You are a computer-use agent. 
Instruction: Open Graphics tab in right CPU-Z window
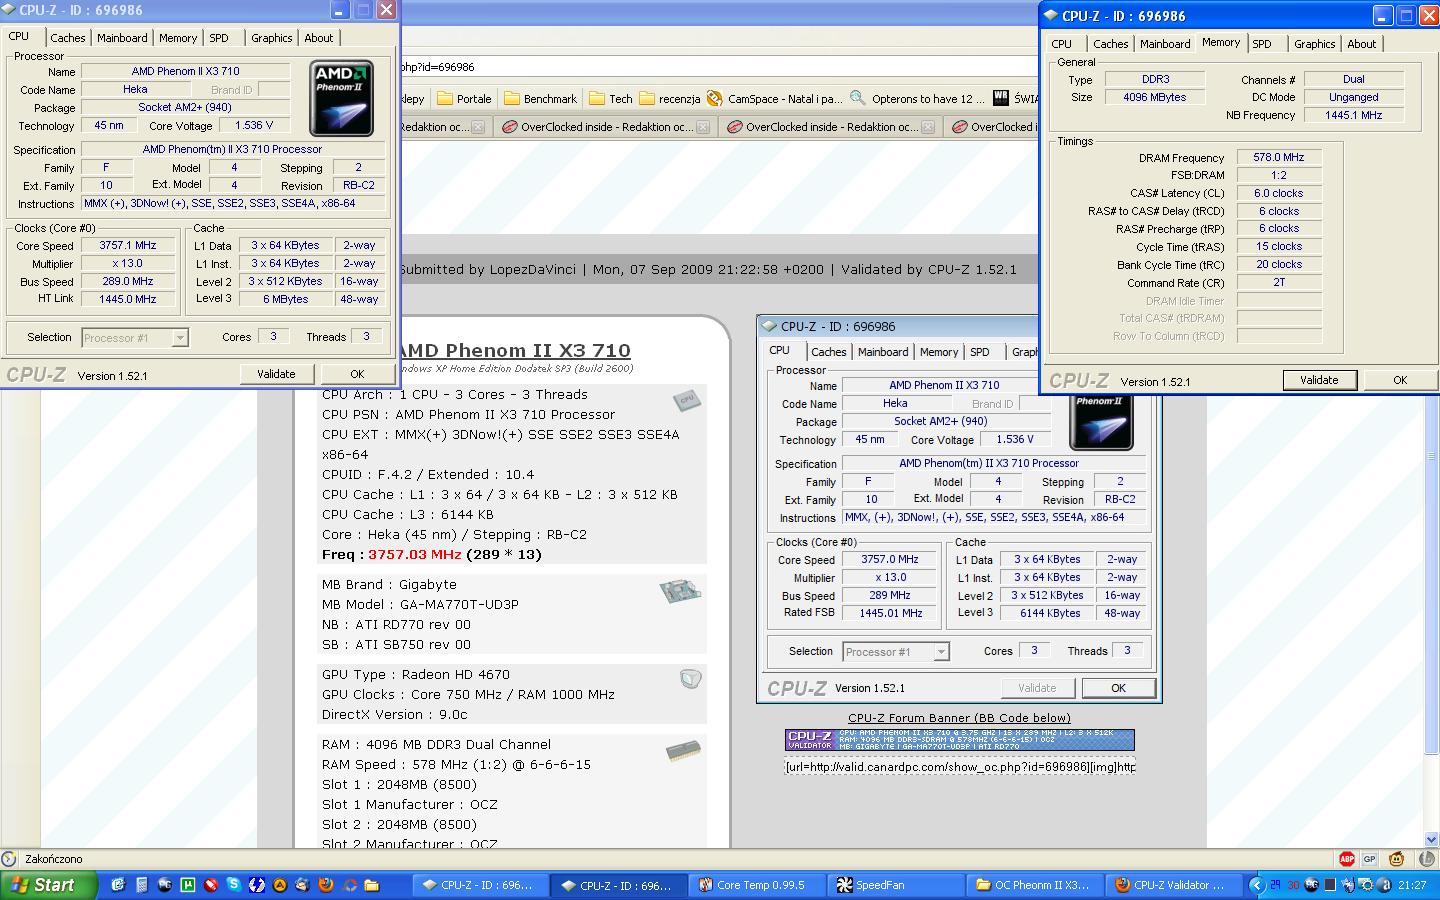[1315, 44]
